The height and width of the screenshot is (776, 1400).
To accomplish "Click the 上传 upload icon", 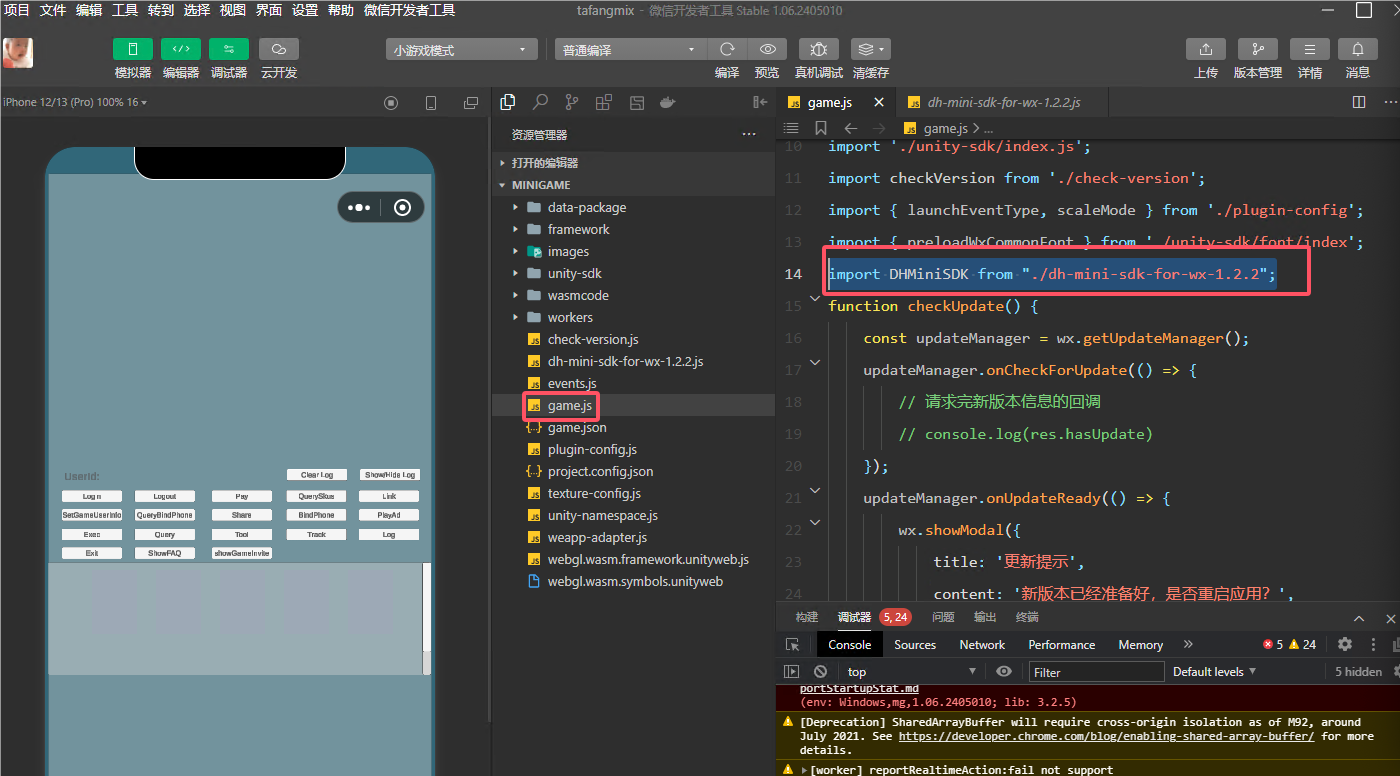I will (1206, 49).
